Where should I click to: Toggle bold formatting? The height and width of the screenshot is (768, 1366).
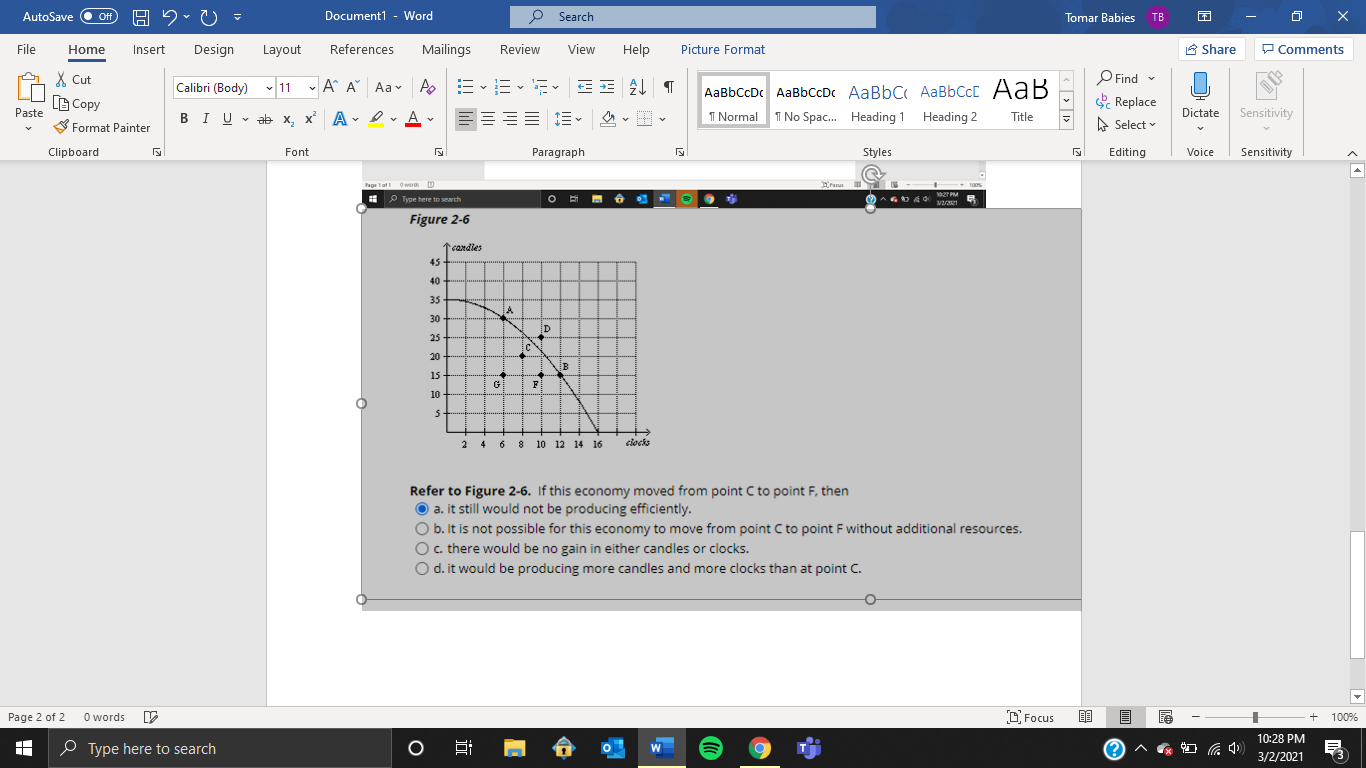184,118
